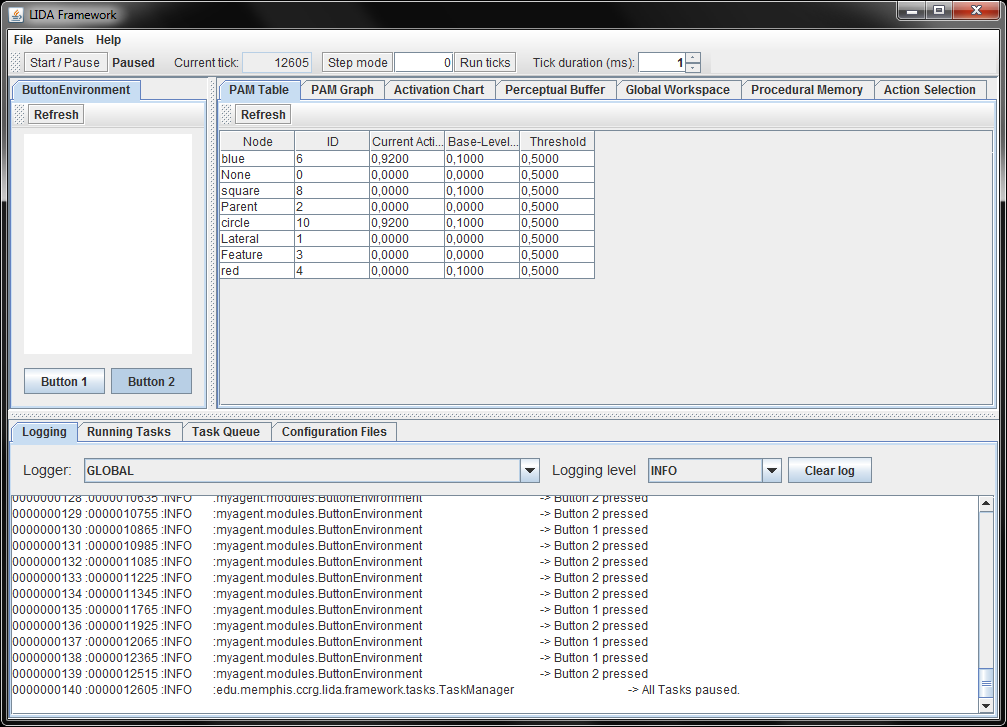Increase tick duration with spinner up arrow
Screen dimensions: 1007x727
[x=693, y=58]
